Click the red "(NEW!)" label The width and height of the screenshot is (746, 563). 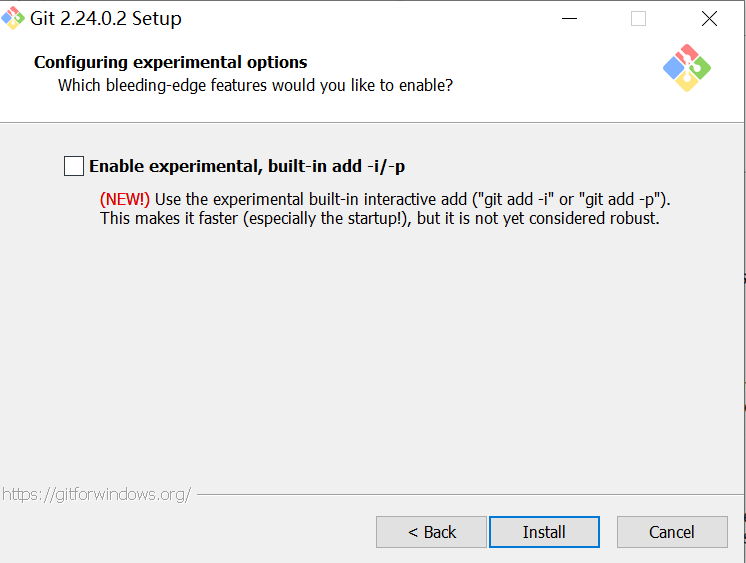(125, 199)
